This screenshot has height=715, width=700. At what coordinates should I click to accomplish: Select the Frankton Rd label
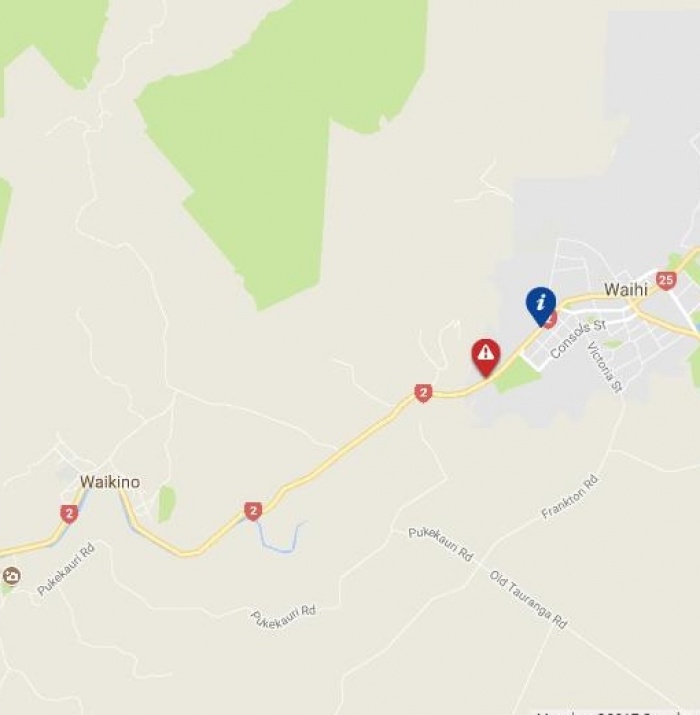570,497
